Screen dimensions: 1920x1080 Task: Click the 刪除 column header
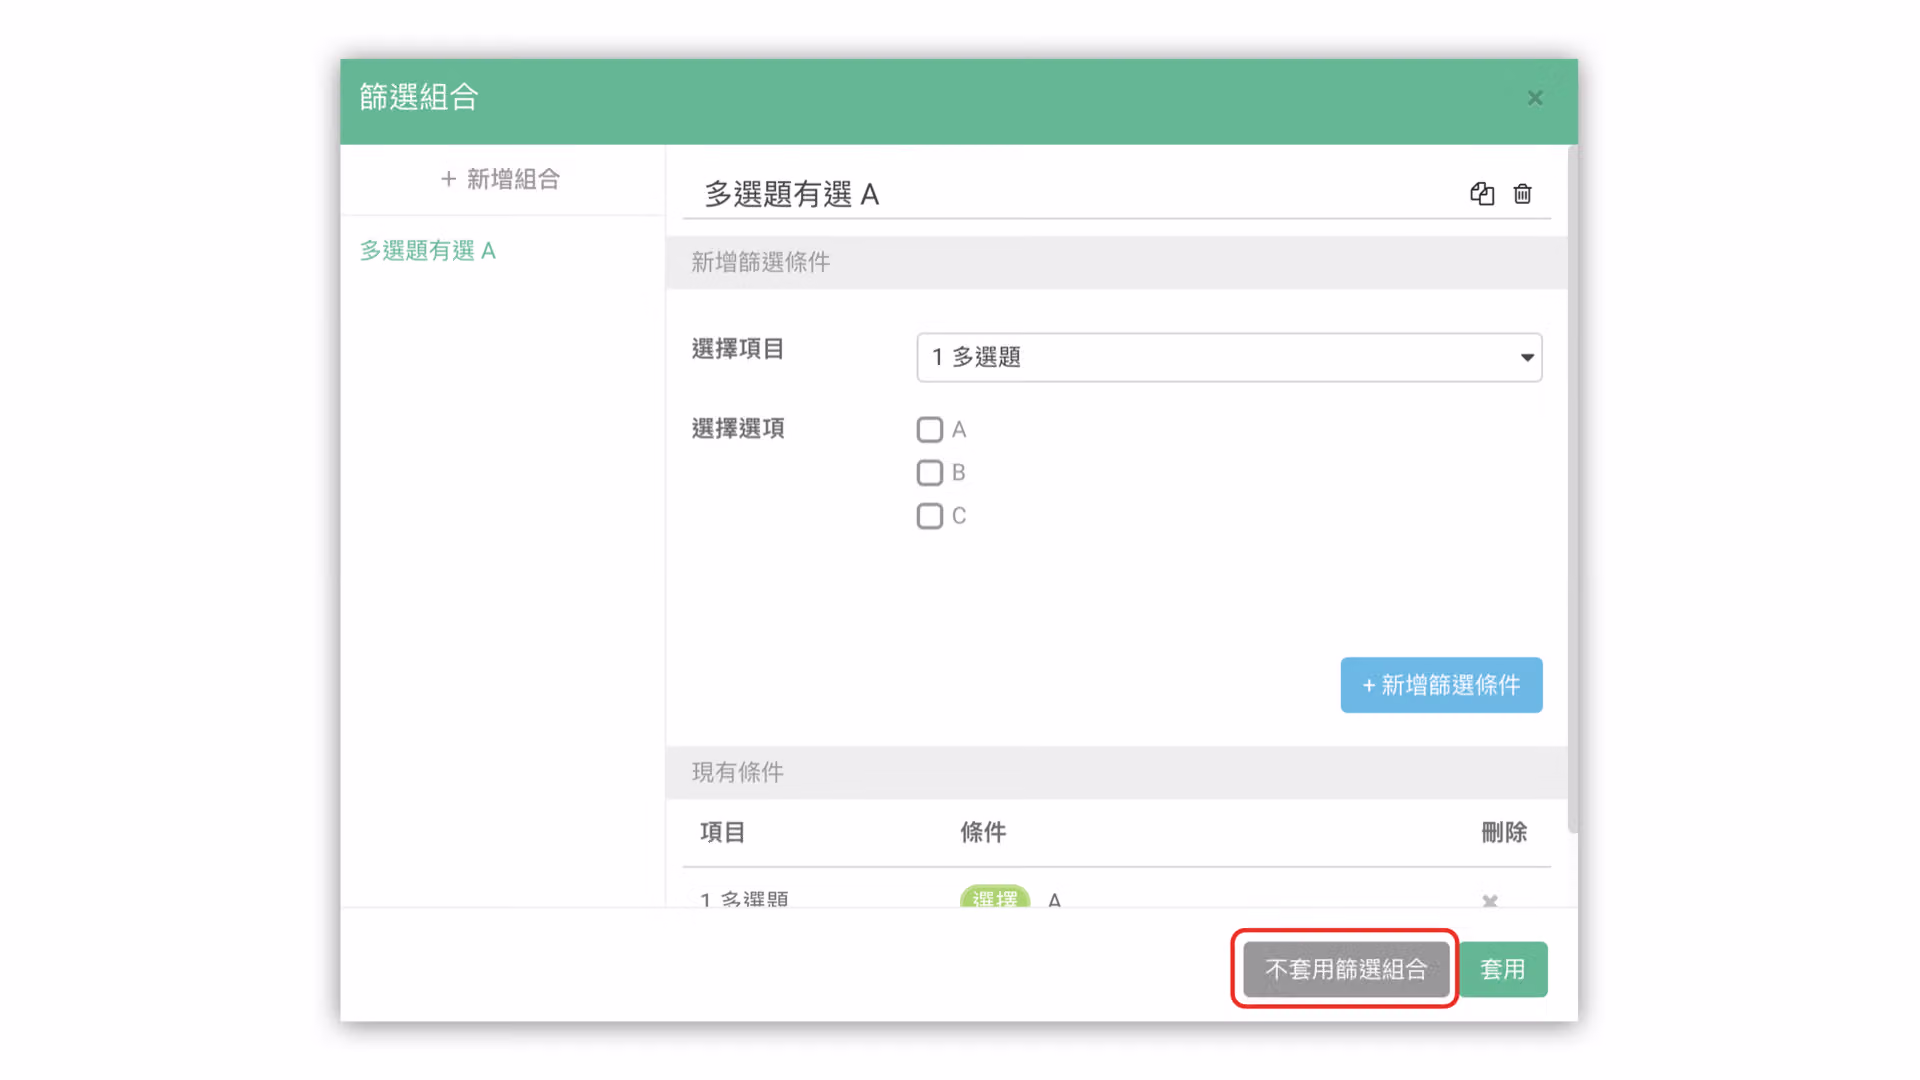coord(1504,832)
